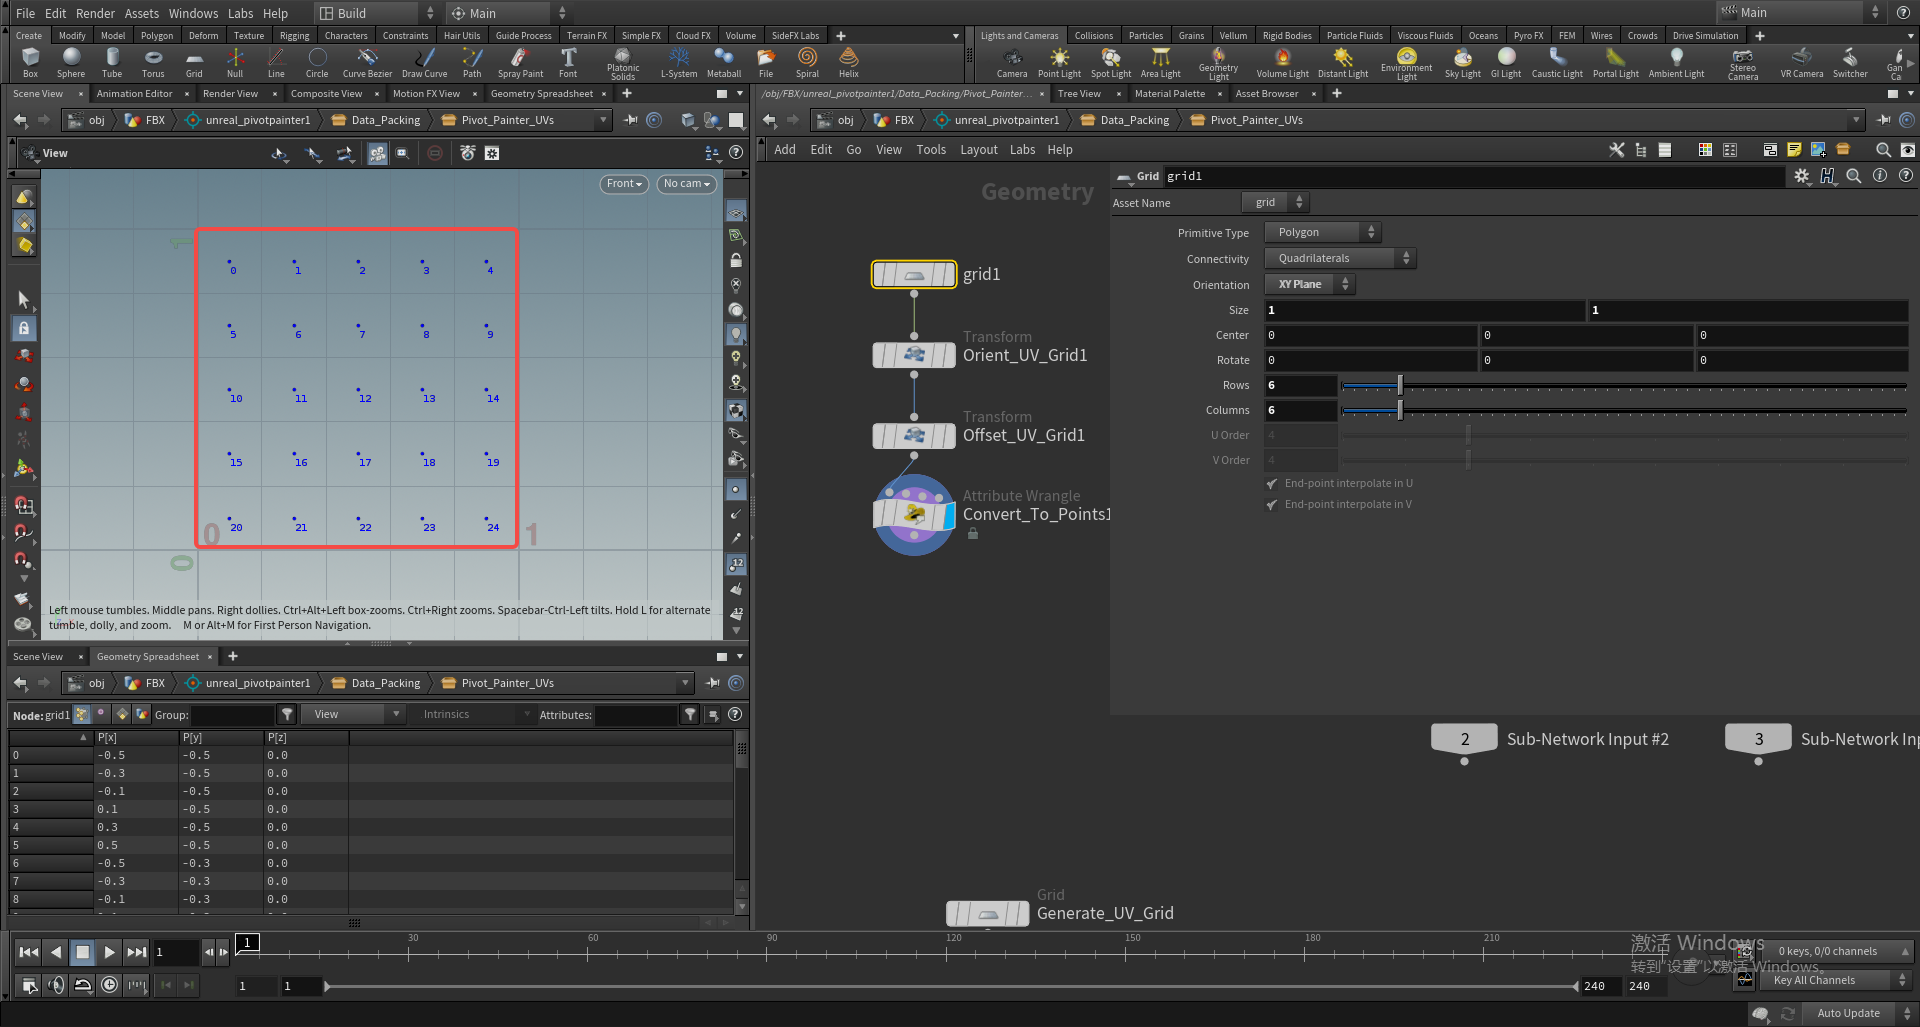Image resolution: width=1920 pixels, height=1027 pixels.
Task: Click the Rows slider handle
Action: tap(1400, 385)
